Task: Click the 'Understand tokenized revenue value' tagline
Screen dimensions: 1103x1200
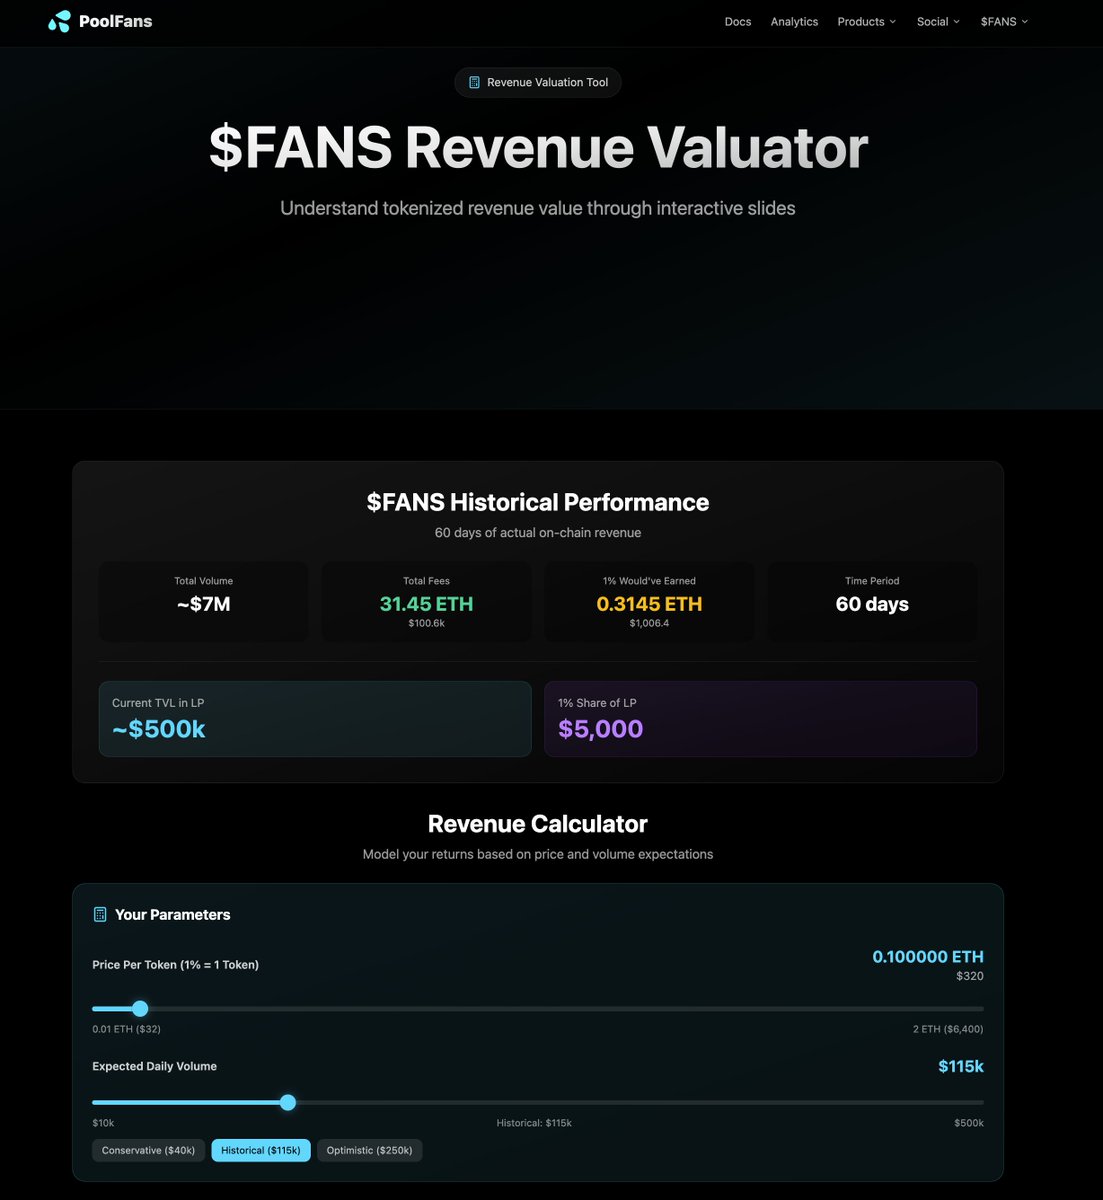Action: coord(538,208)
